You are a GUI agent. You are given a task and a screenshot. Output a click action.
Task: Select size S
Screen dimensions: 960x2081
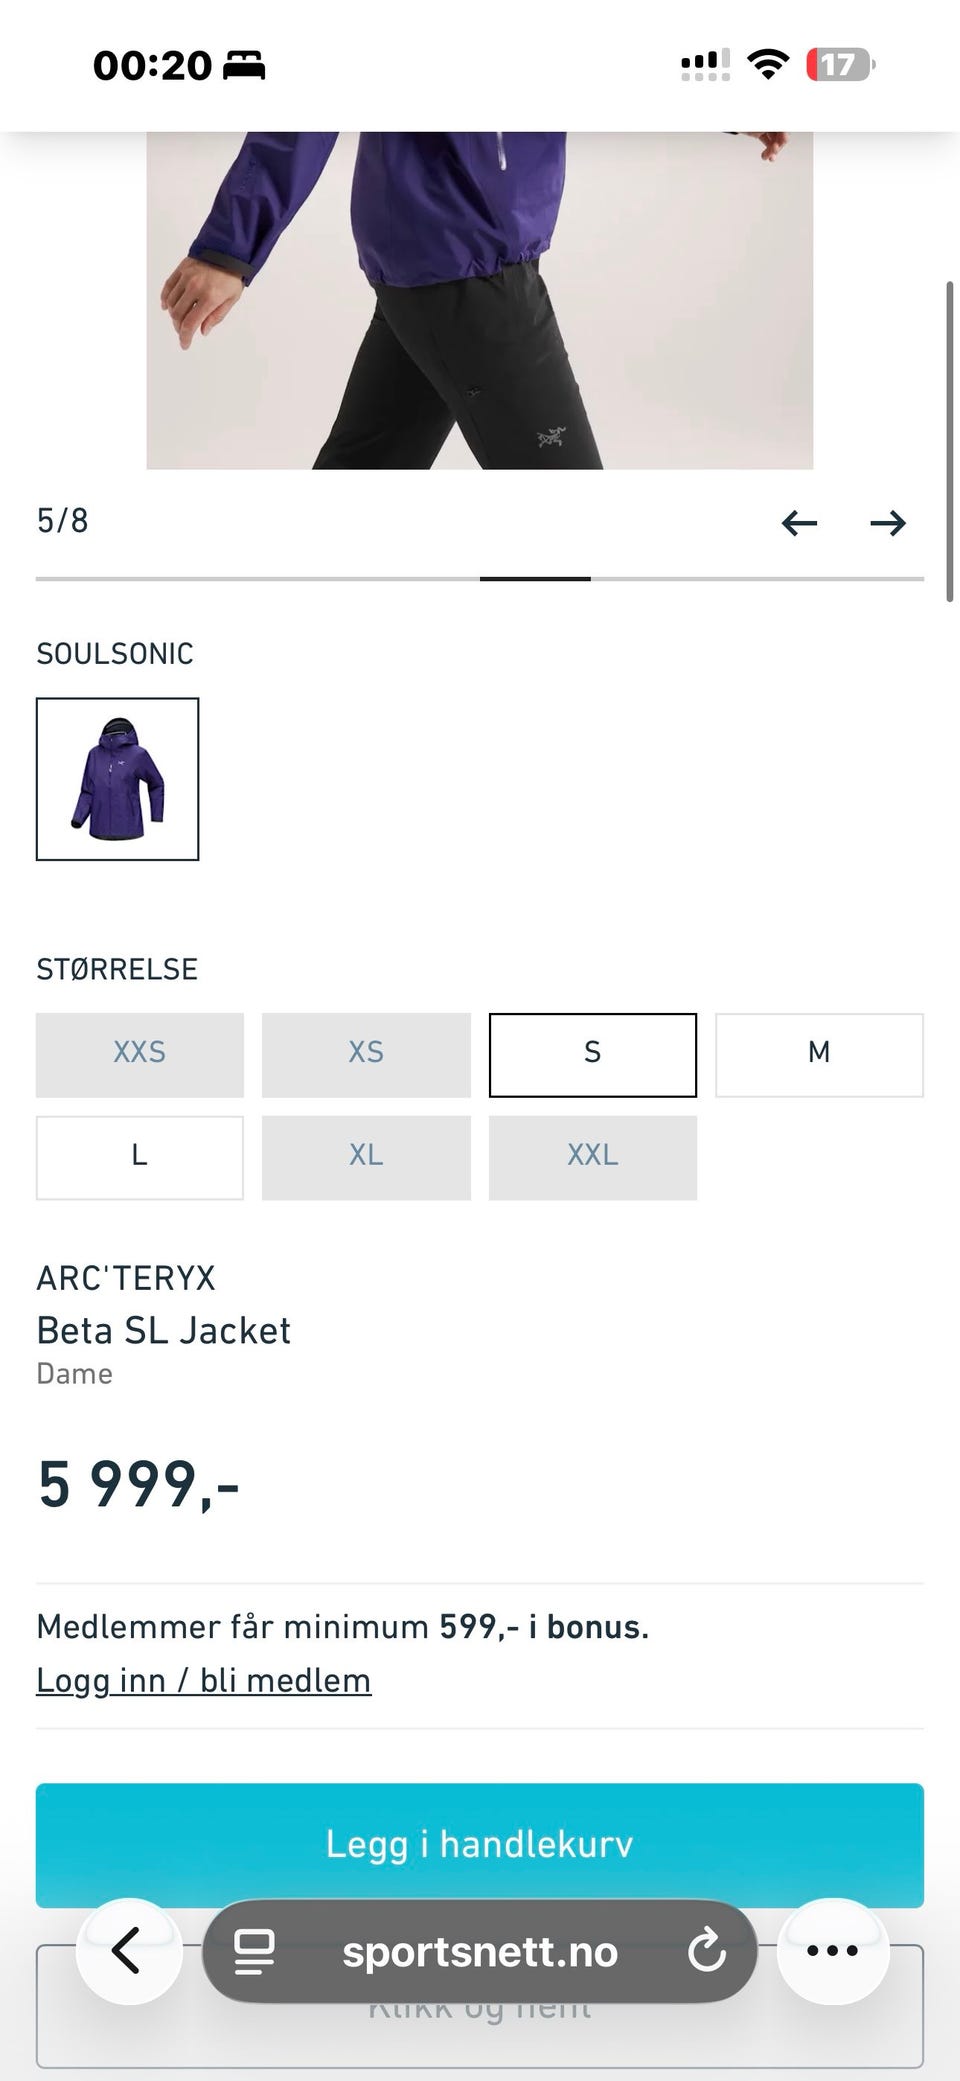593,1055
